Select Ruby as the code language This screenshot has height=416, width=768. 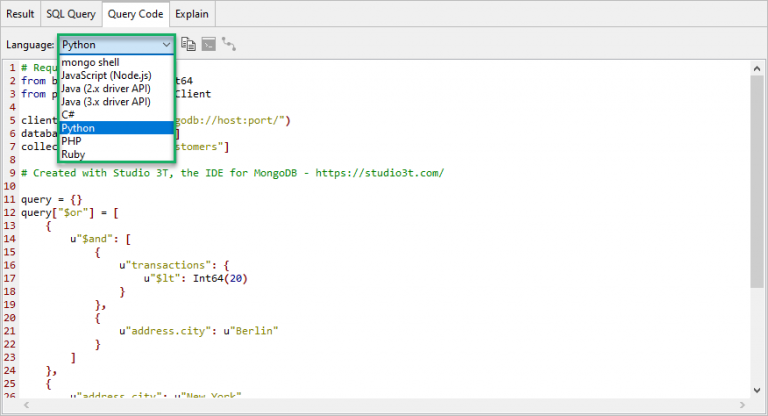coord(73,155)
